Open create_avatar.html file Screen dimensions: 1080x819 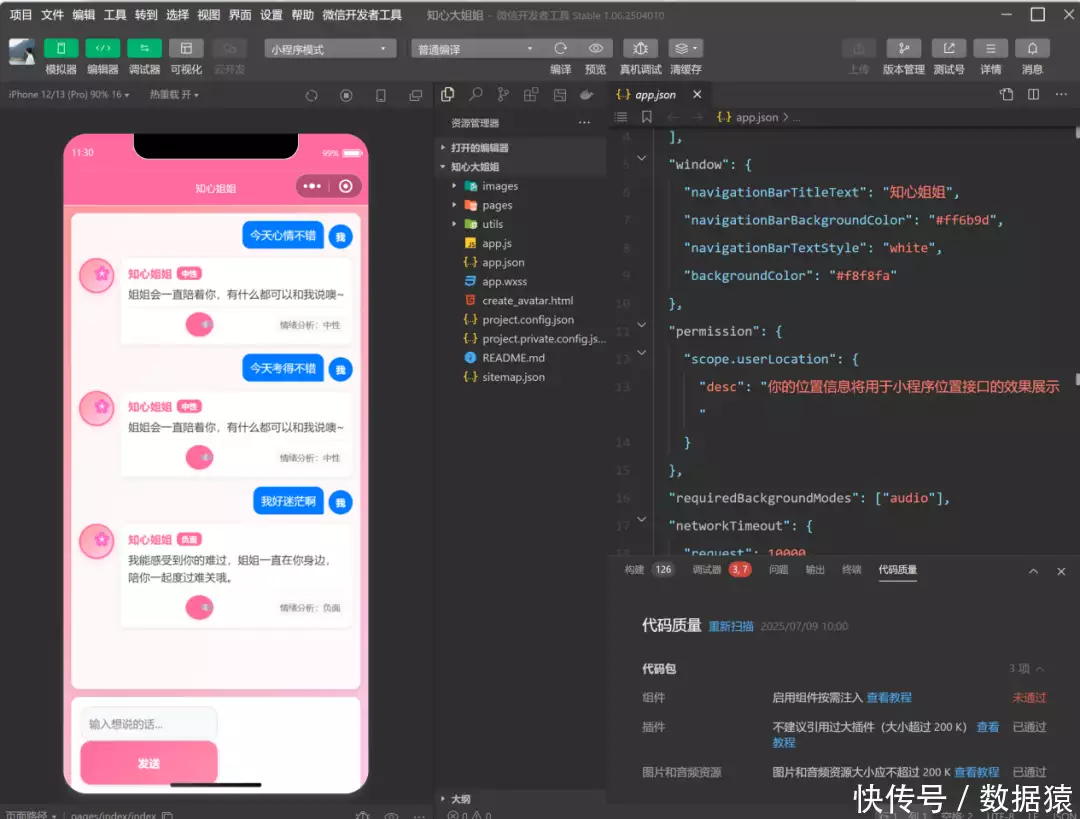527,300
